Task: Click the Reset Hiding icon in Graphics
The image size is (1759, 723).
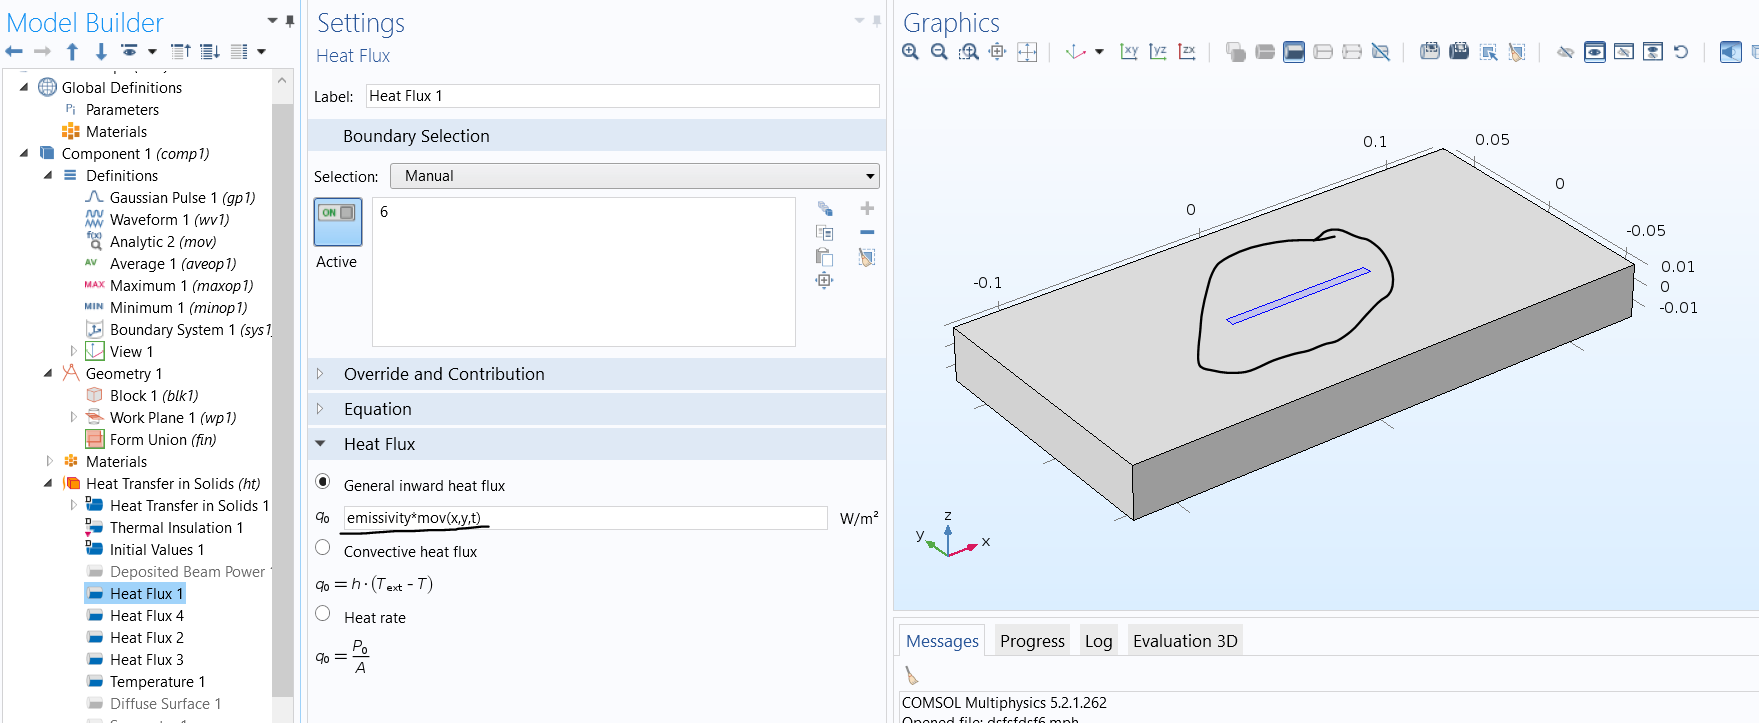Action: [x=1681, y=52]
